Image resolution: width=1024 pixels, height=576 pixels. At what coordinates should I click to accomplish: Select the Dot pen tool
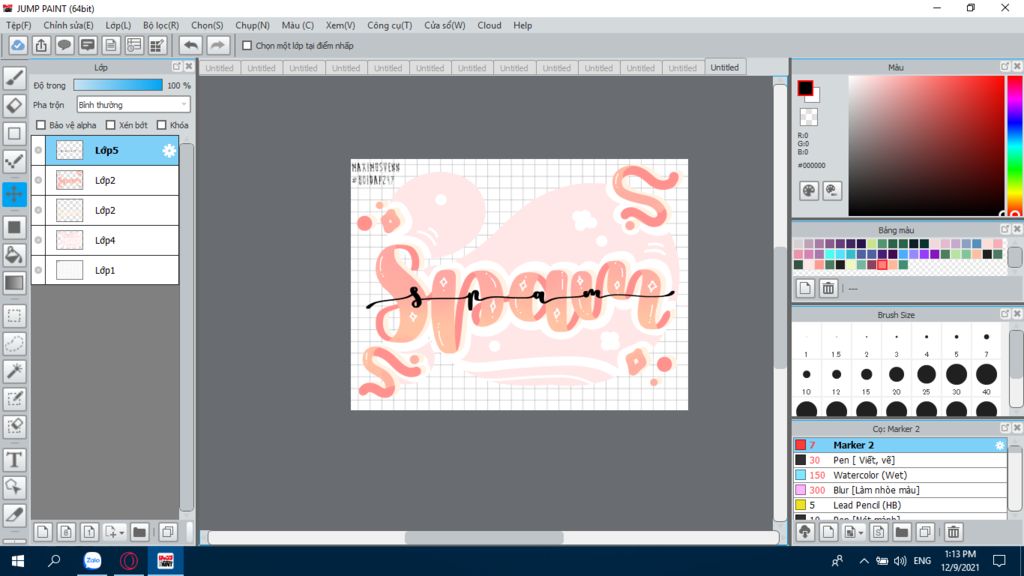[14, 161]
